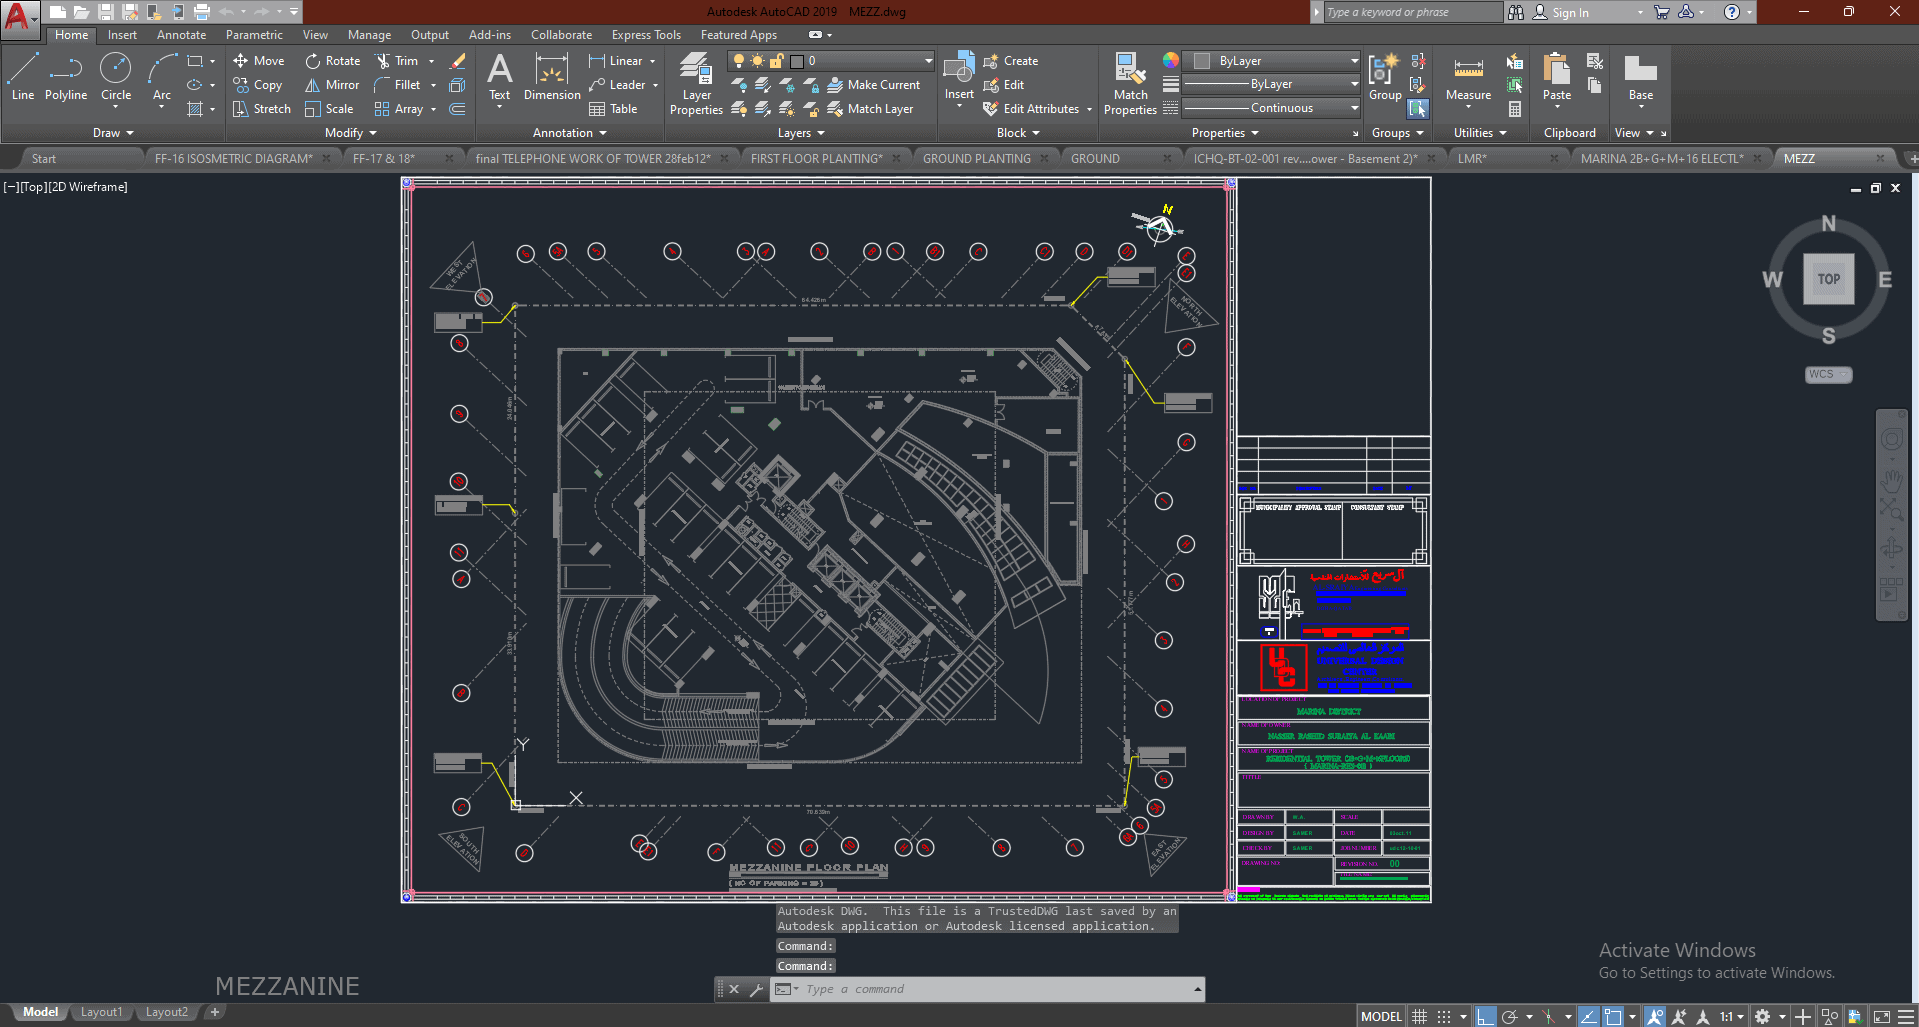The image size is (1919, 1027).
Task: Toggle snap mode dots icon
Action: [x=1444, y=1016]
